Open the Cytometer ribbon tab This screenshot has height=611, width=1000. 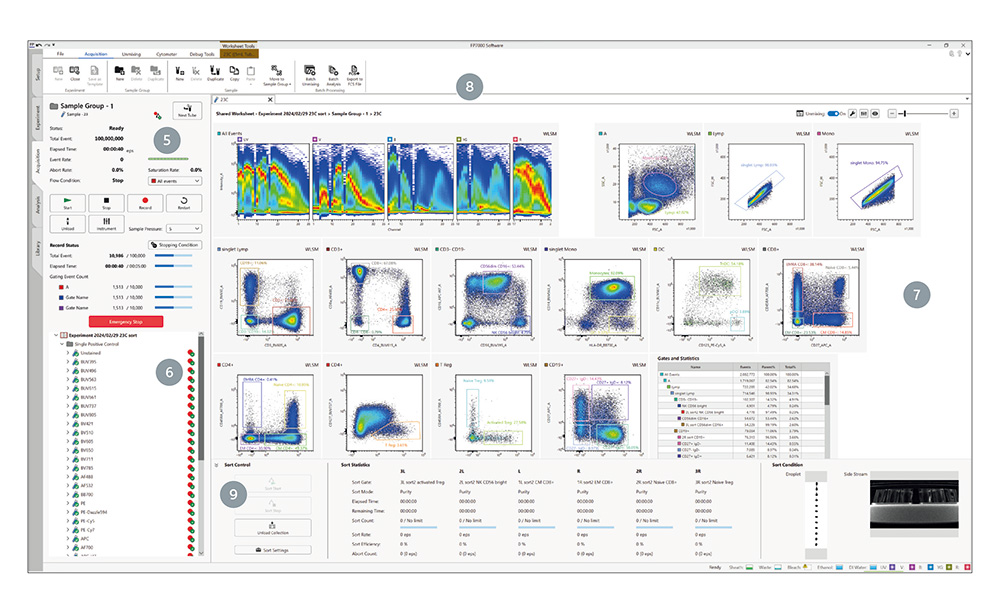click(167, 53)
